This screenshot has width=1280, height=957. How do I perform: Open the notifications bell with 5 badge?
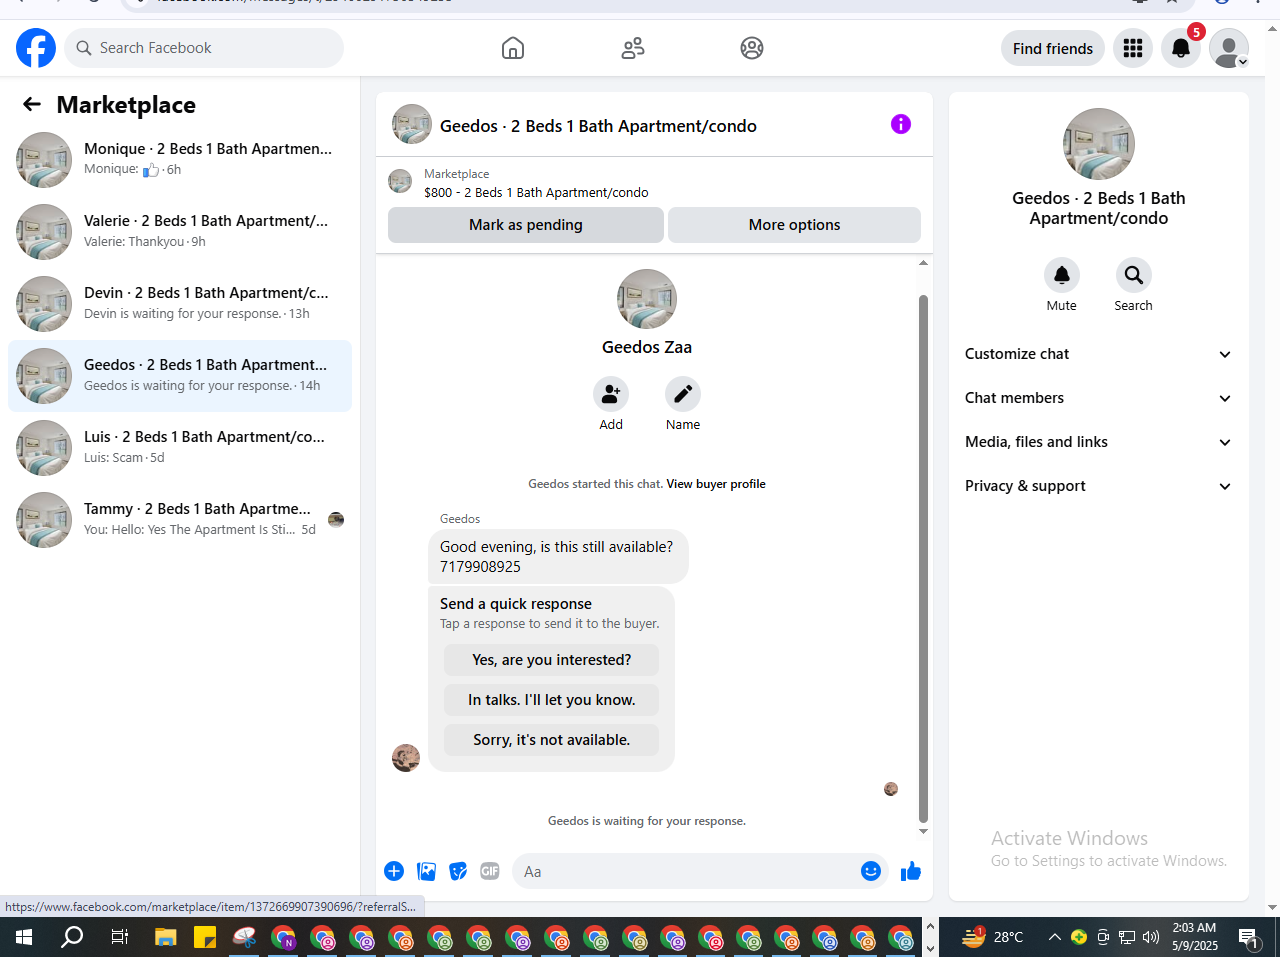click(x=1181, y=48)
